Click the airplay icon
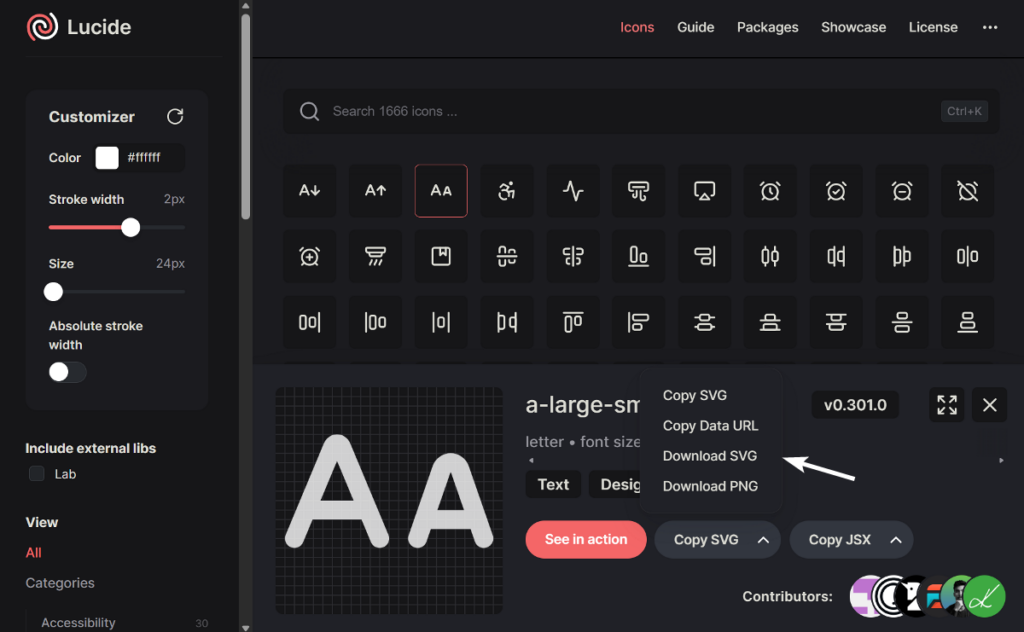The width and height of the screenshot is (1024, 632). point(704,190)
